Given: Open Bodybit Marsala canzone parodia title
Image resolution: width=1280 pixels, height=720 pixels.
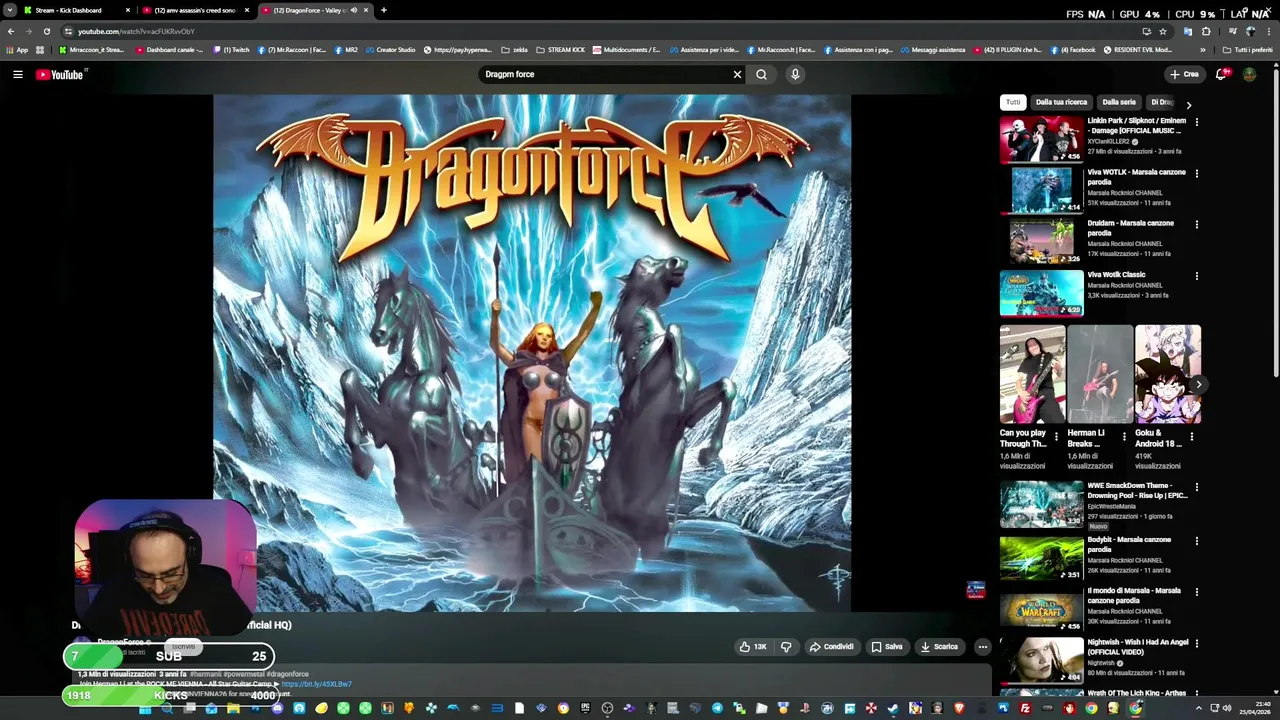Looking at the screenshot, I should point(1129,544).
